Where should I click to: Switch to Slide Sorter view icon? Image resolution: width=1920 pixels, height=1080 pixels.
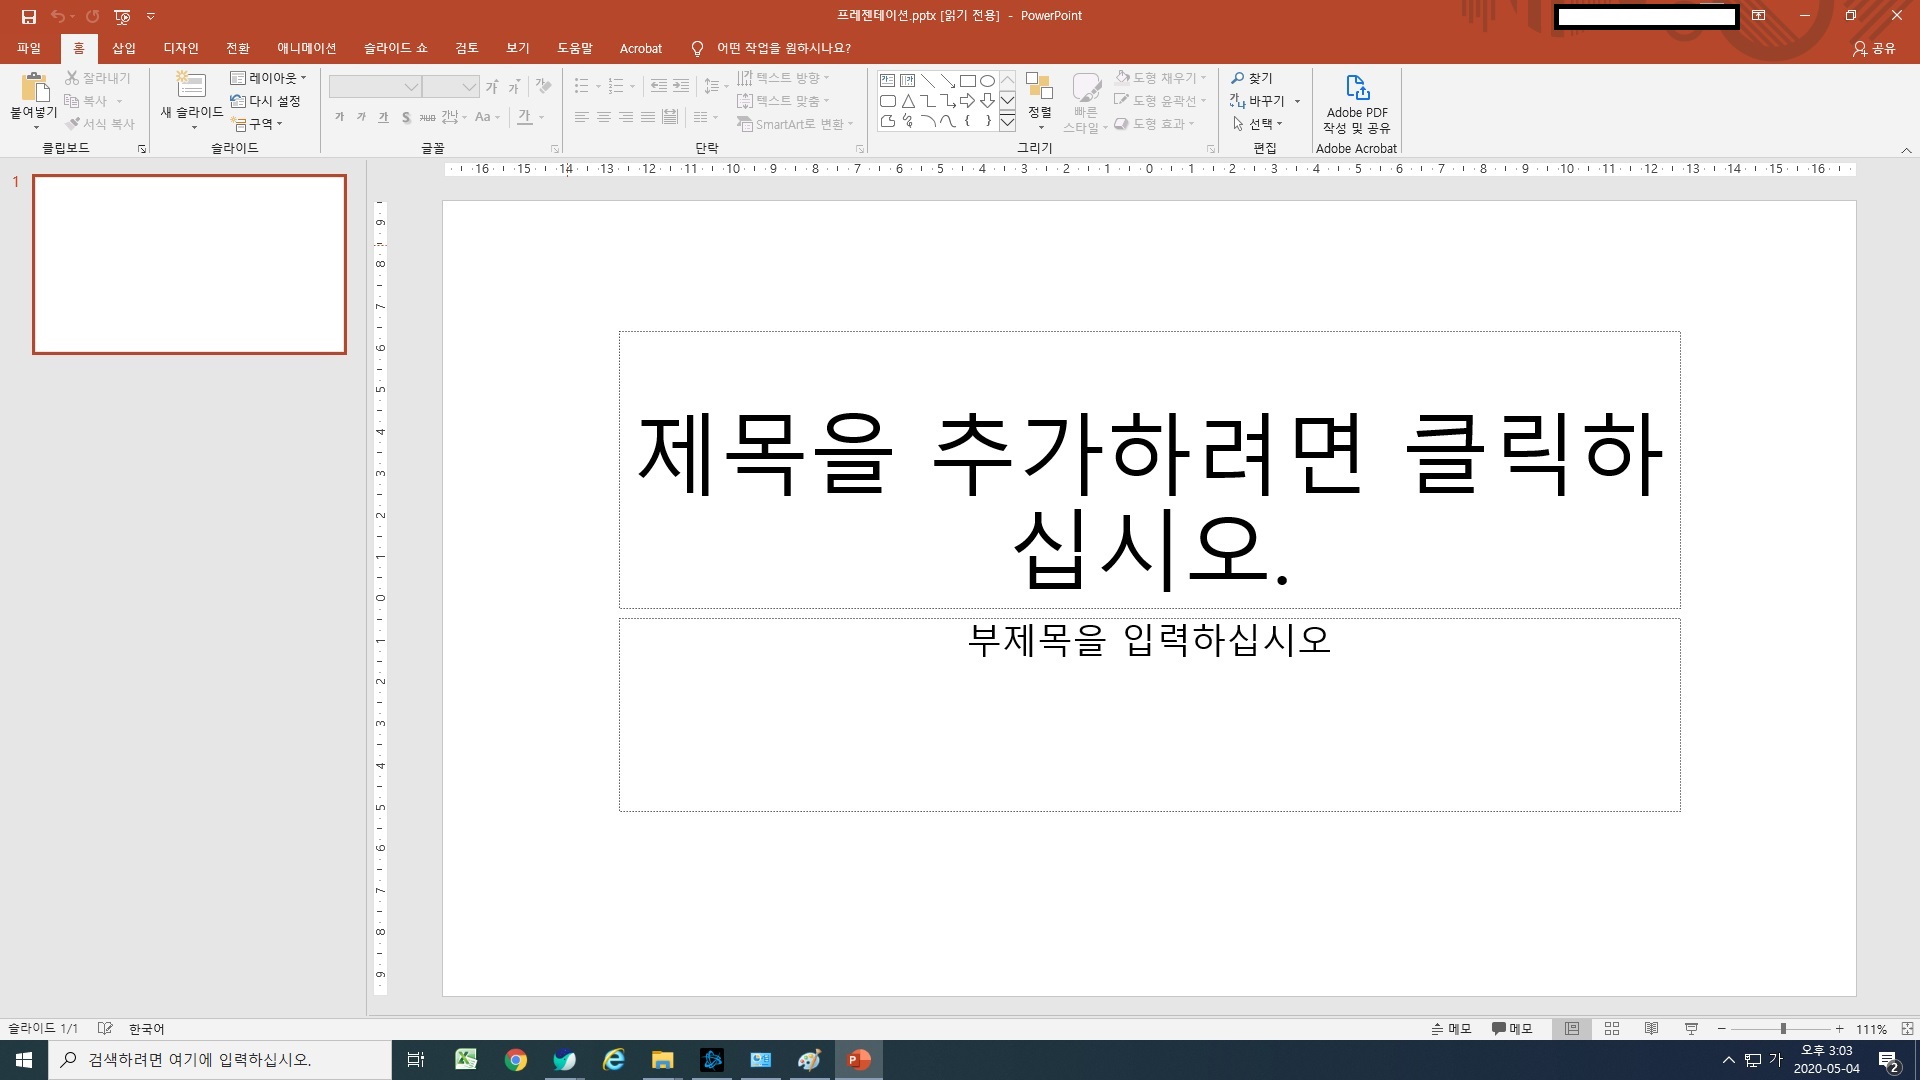tap(1611, 1028)
